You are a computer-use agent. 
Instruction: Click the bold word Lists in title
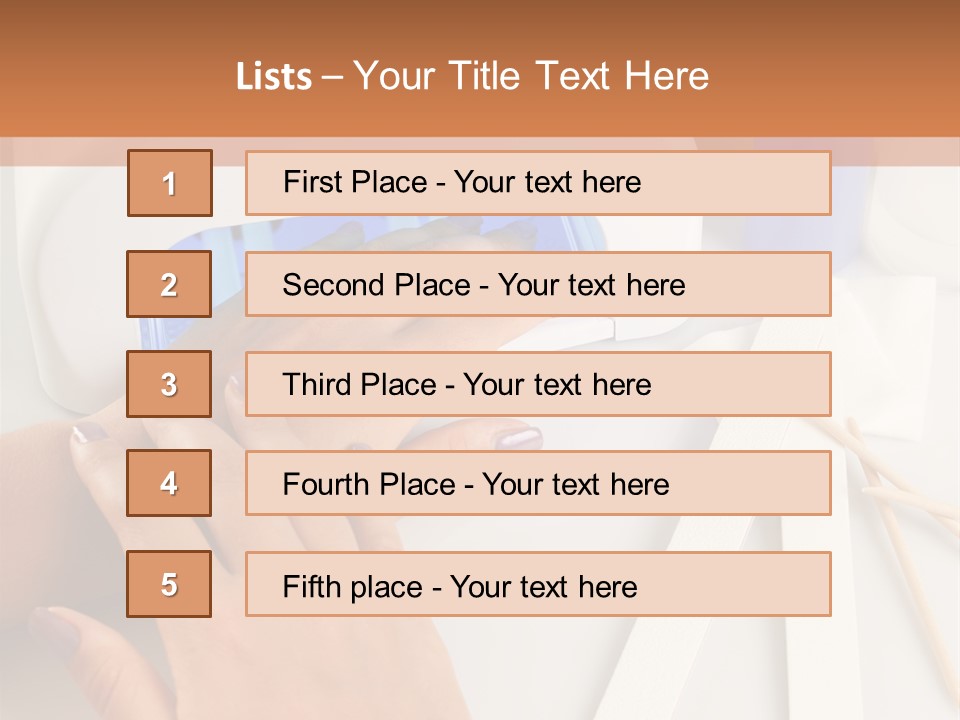[x=274, y=77]
